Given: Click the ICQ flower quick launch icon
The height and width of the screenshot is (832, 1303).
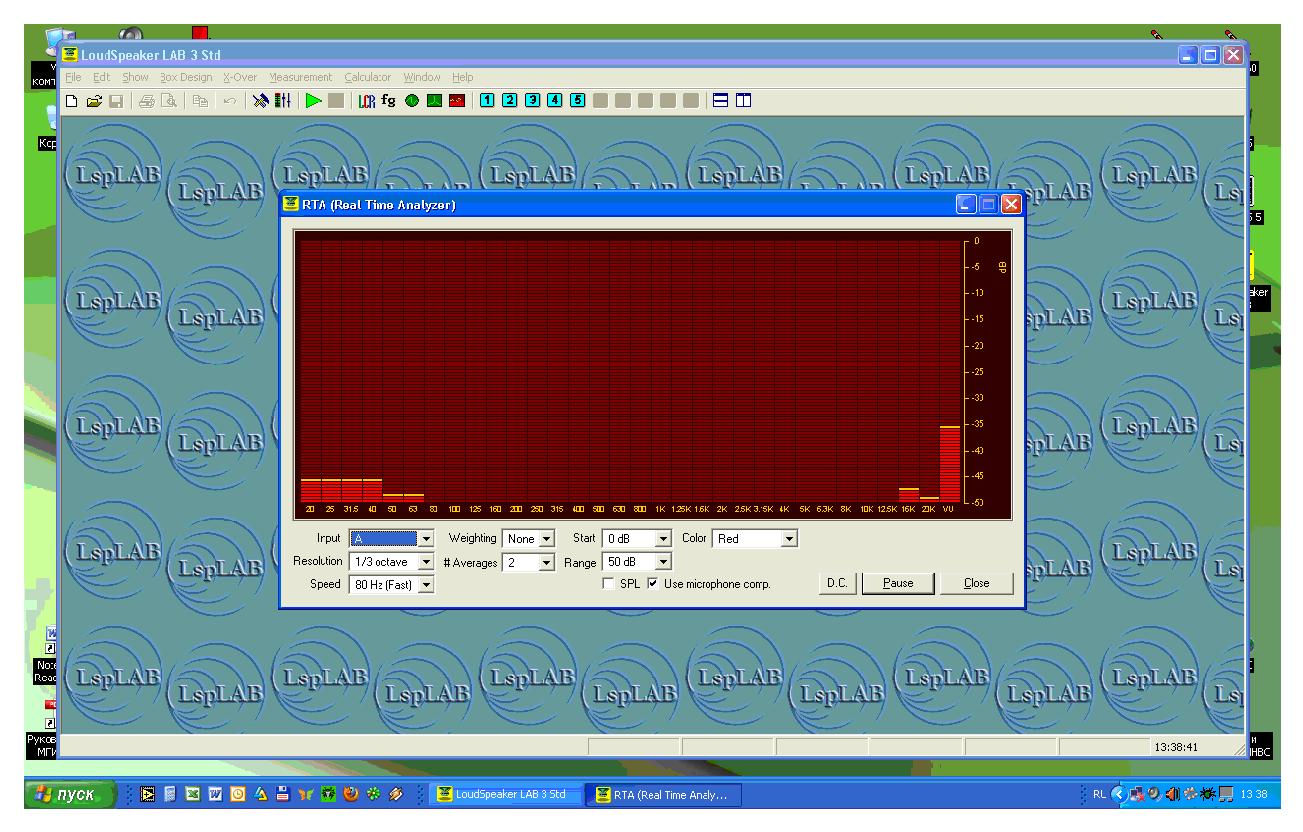Looking at the screenshot, I should point(374,795).
